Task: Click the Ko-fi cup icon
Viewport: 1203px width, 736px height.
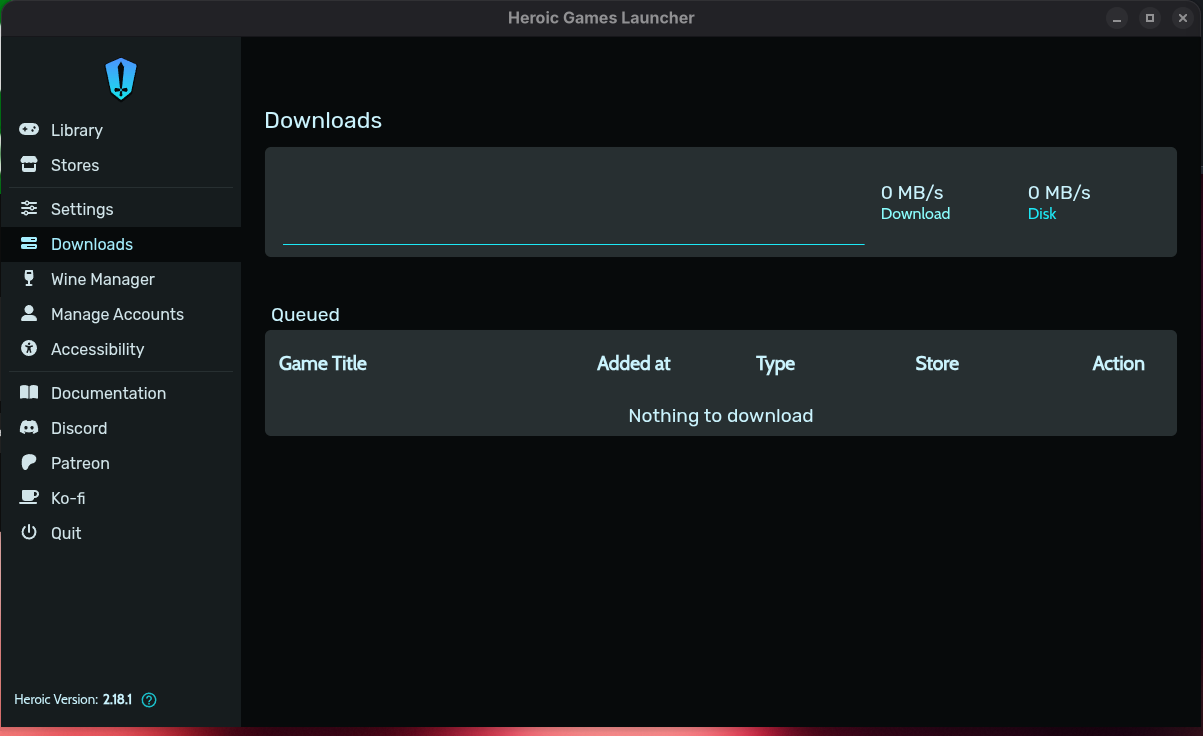Action: coord(30,498)
